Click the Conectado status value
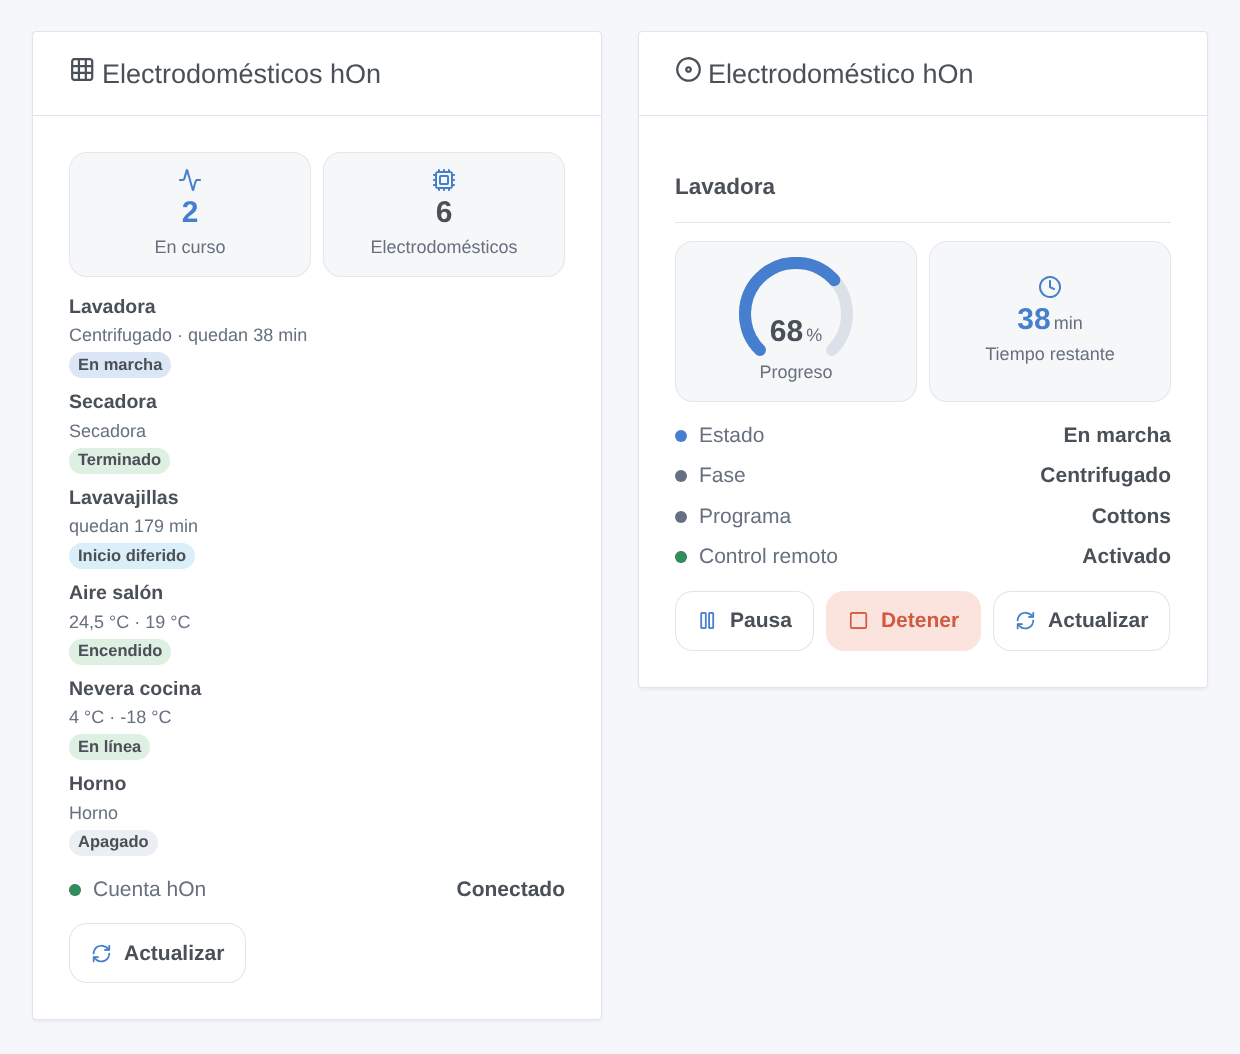This screenshot has width=1240, height=1054. pos(510,890)
